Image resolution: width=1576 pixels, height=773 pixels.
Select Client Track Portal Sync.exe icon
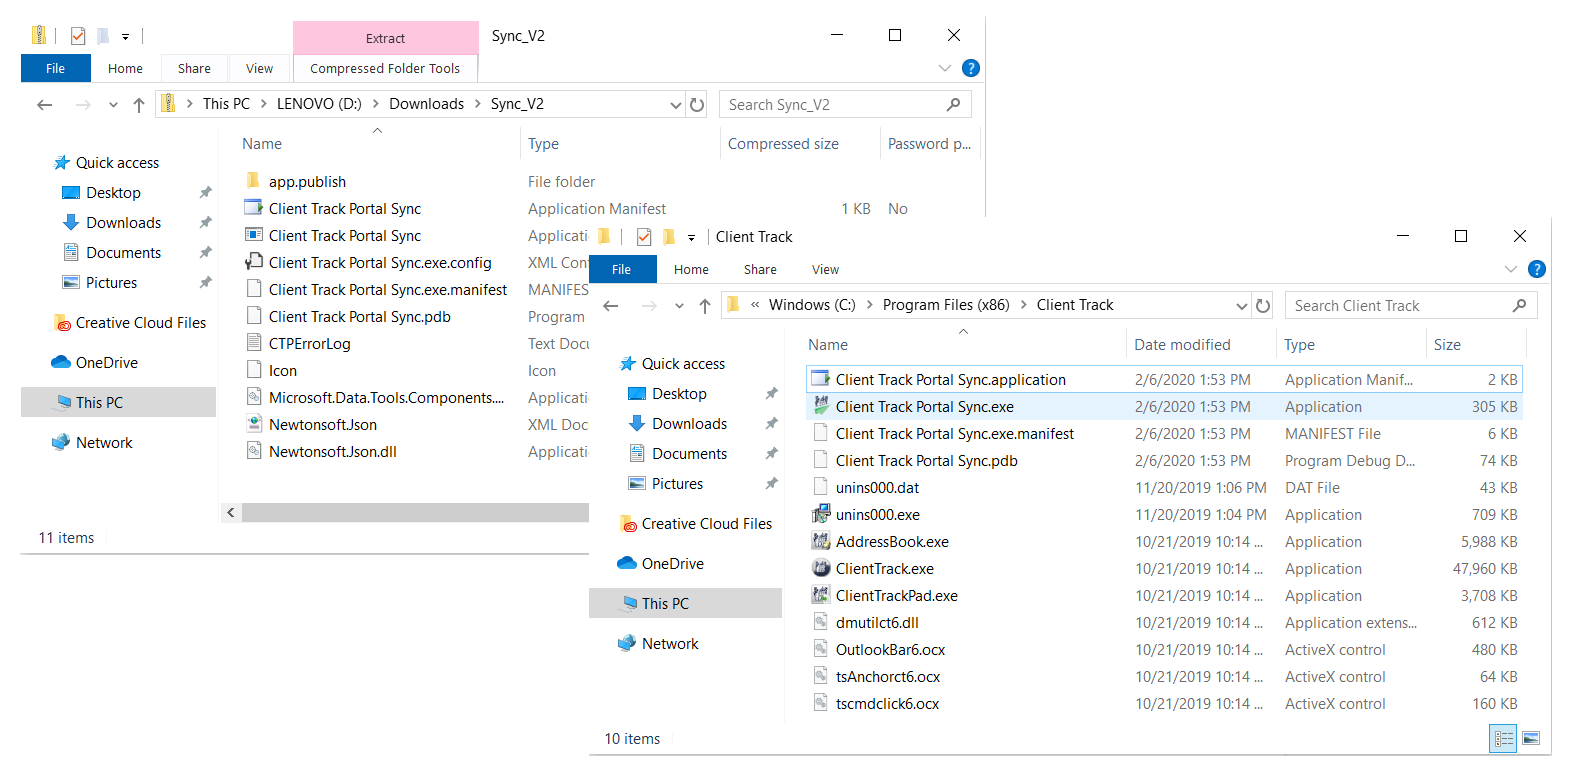[x=821, y=406]
